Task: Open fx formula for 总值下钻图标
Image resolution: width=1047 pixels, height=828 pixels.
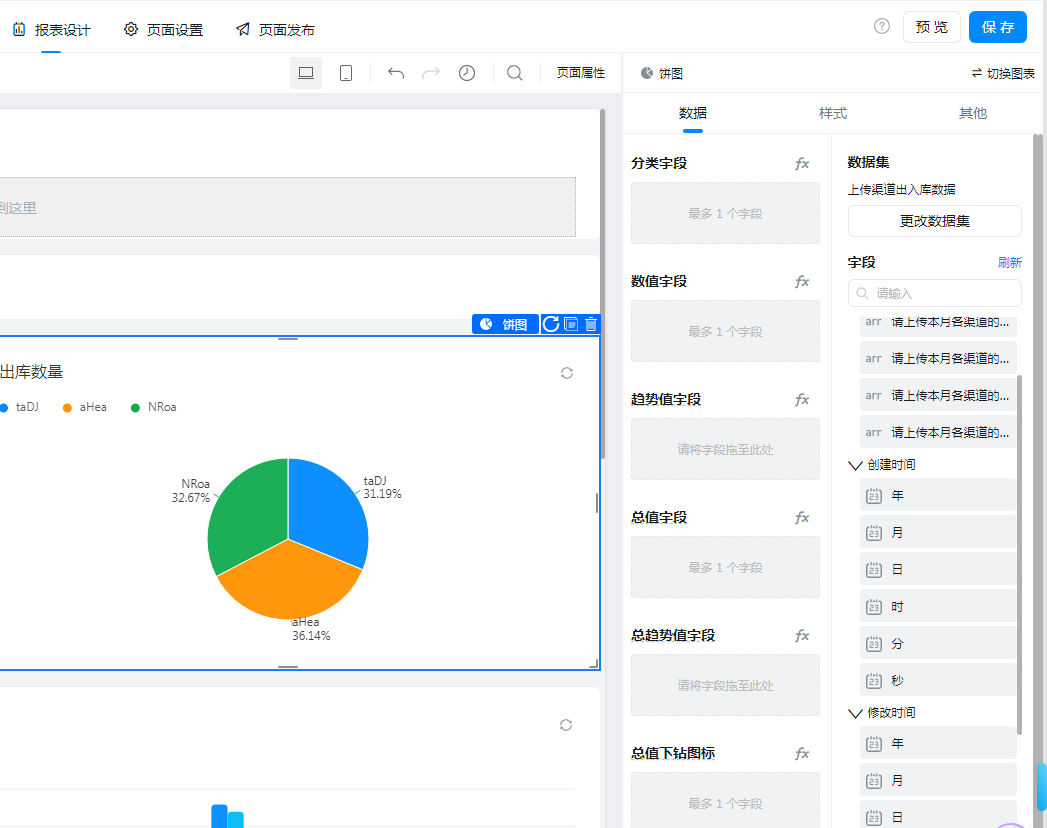Action: 802,754
